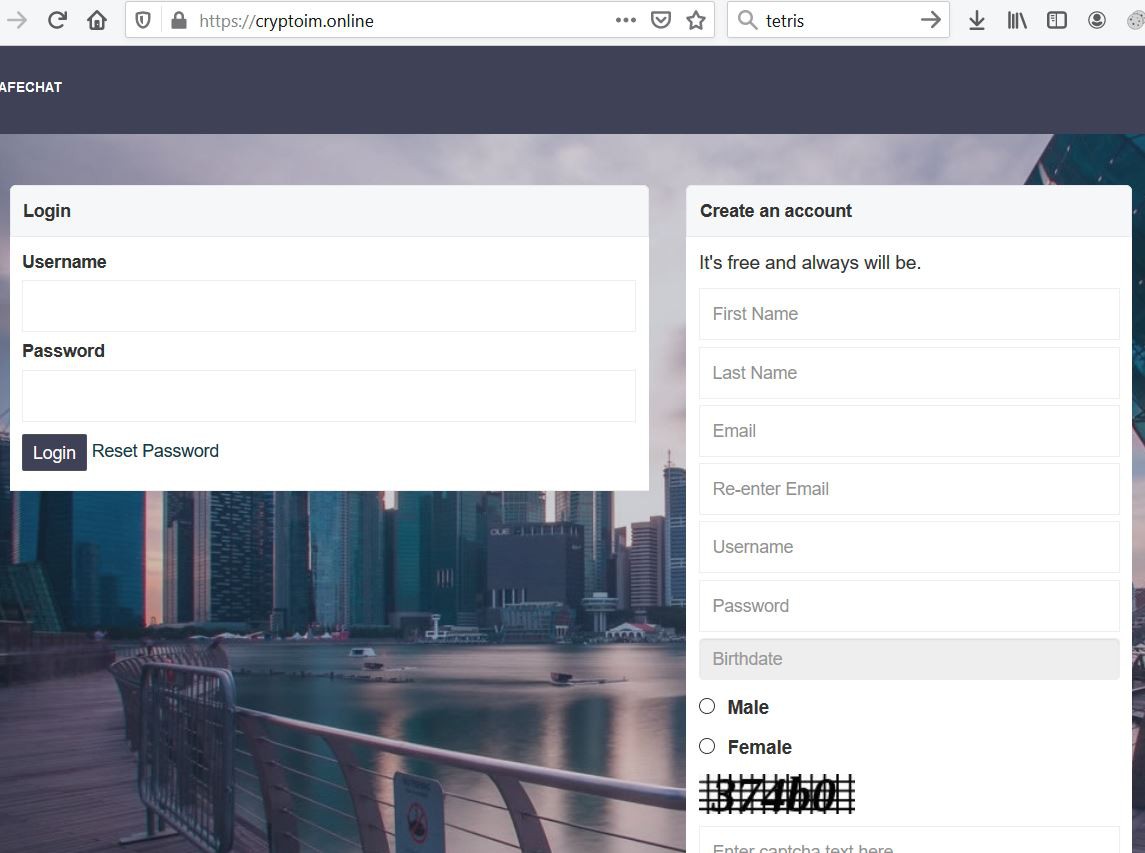Bookmark this page with the star

[x=696, y=20]
